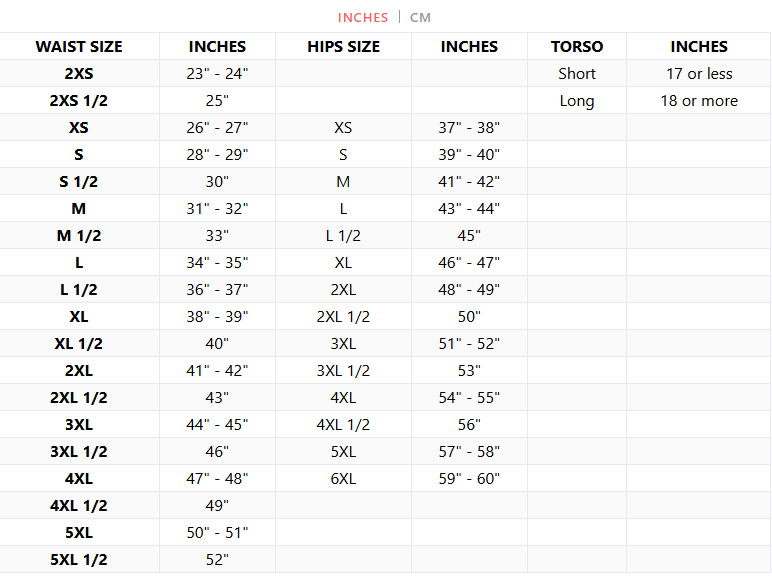
Task: Click the Long torso cell
Action: point(577,101)
